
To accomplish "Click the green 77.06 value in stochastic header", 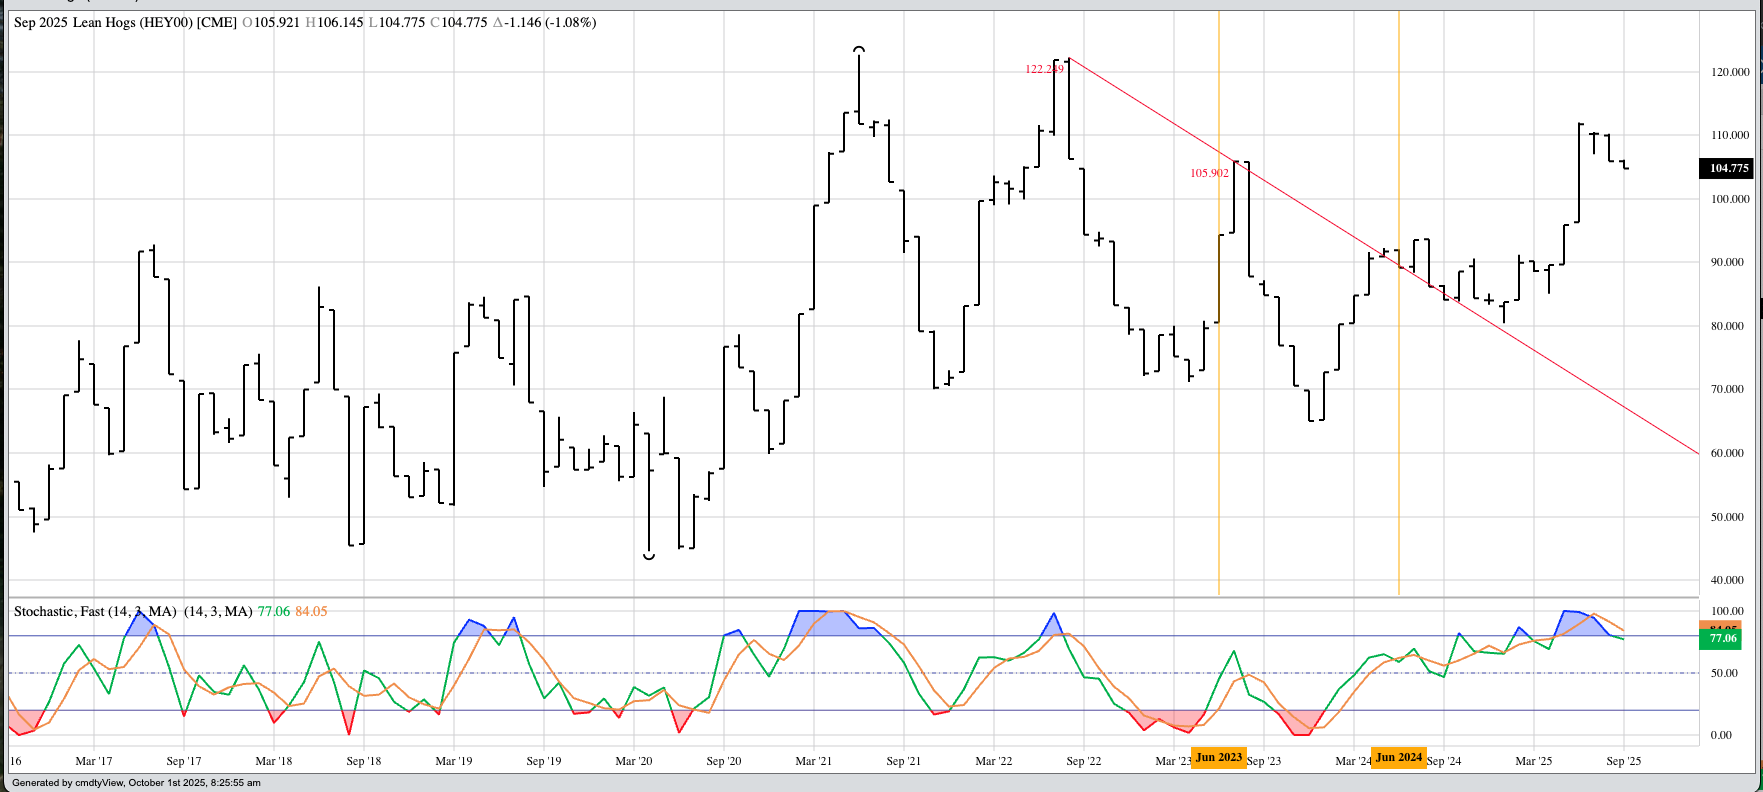I will tap(273, 611).
